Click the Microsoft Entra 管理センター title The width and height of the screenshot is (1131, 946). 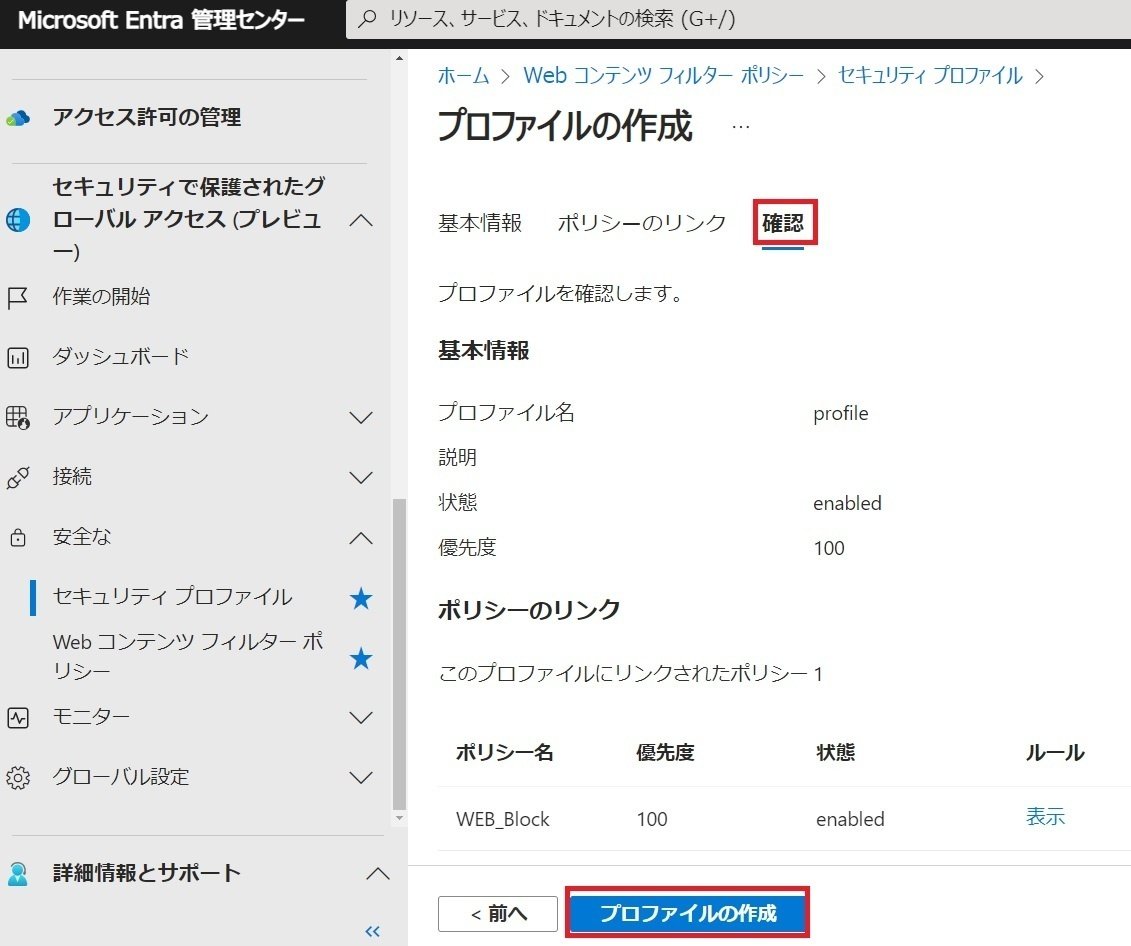click(161, 19)
